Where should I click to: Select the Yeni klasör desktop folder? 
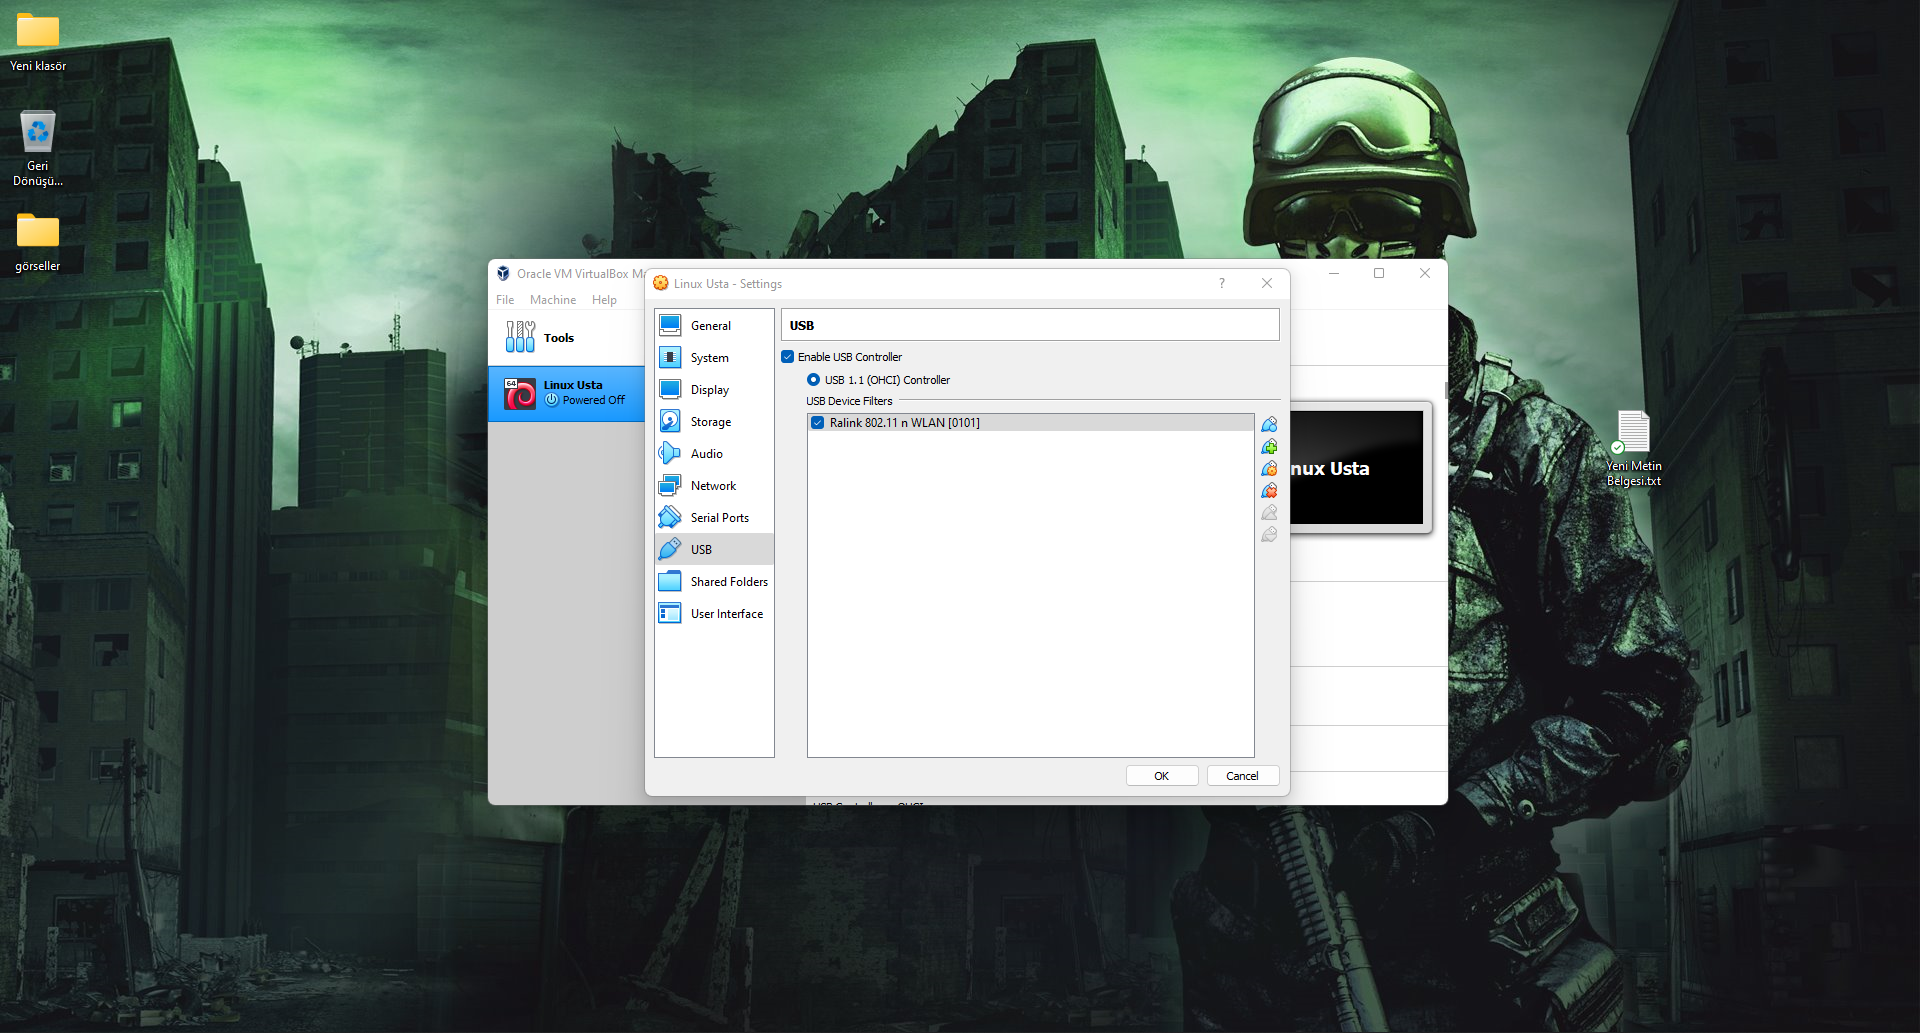point(38,42)
